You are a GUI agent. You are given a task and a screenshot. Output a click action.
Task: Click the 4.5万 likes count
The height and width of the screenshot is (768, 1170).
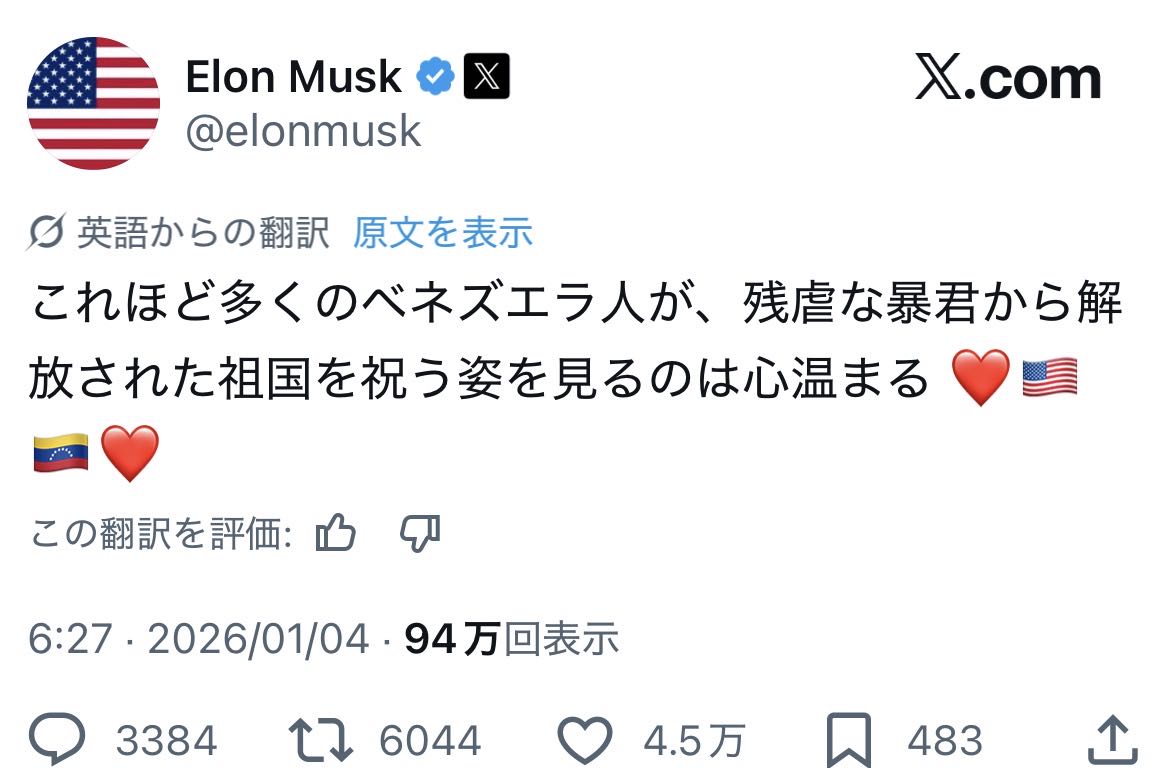(693, 742)
